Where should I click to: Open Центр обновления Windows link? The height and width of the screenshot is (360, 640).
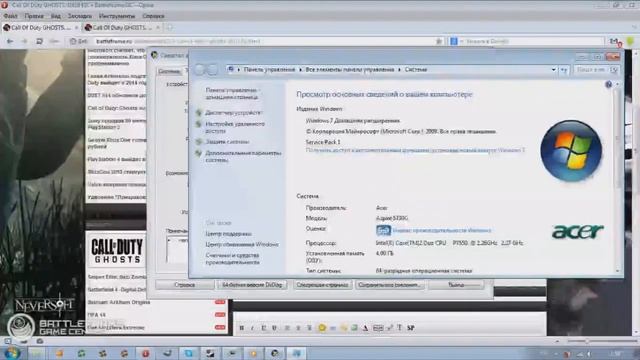[242, 244]
